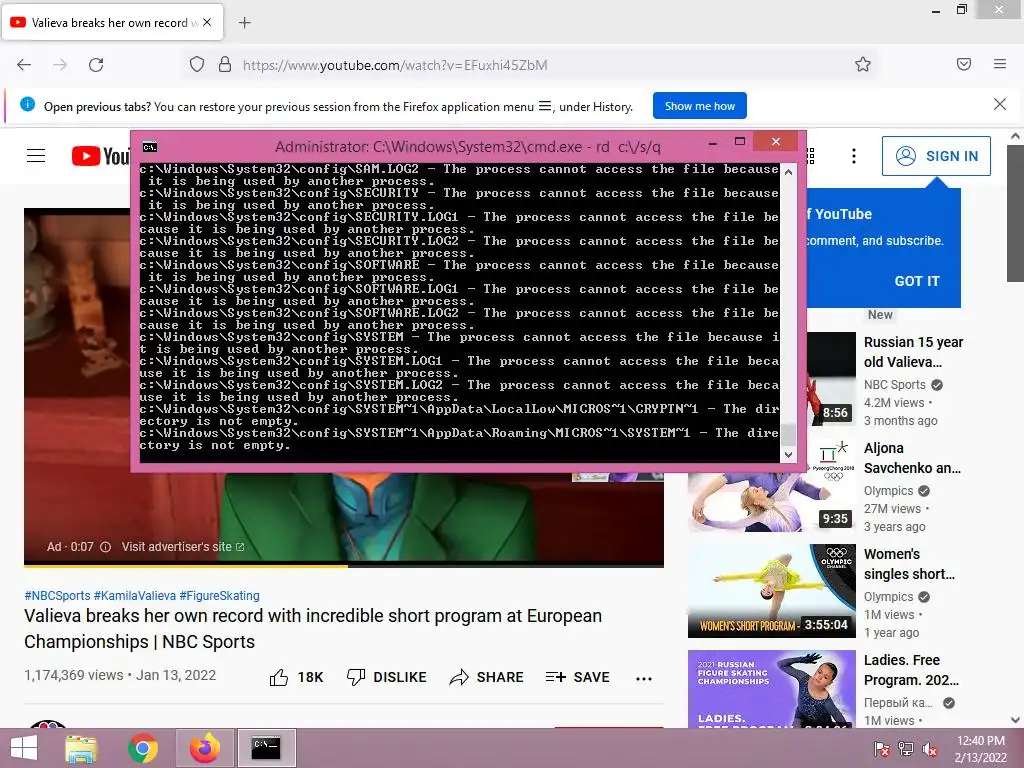Open the ad info circle icon
The image size is (1024, 768).
(105, 547)
